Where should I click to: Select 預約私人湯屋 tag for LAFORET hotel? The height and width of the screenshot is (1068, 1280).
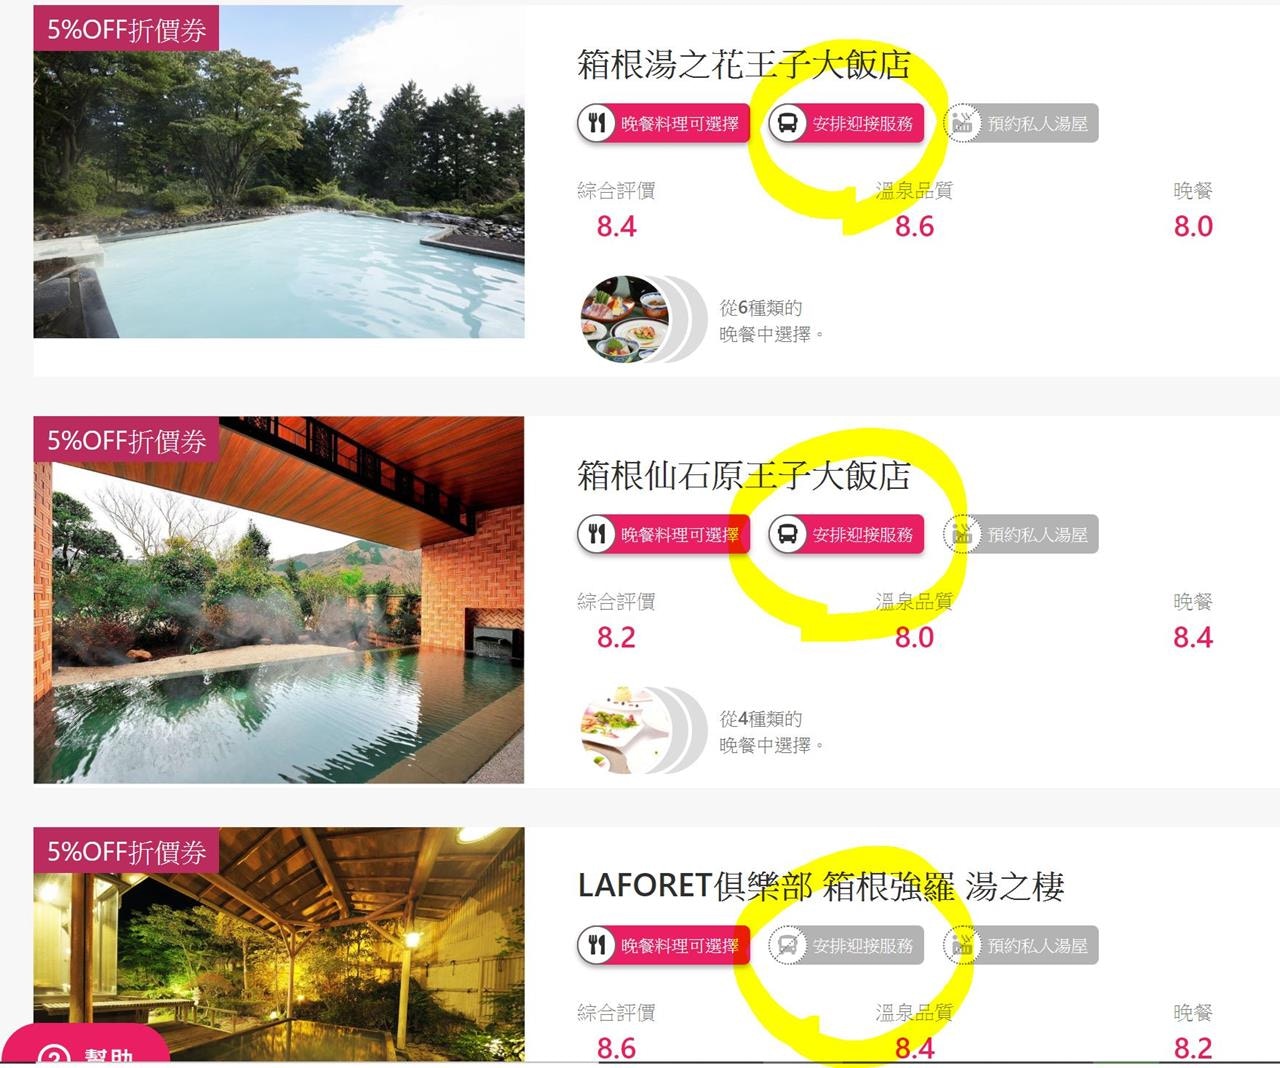click(1021, 945)
